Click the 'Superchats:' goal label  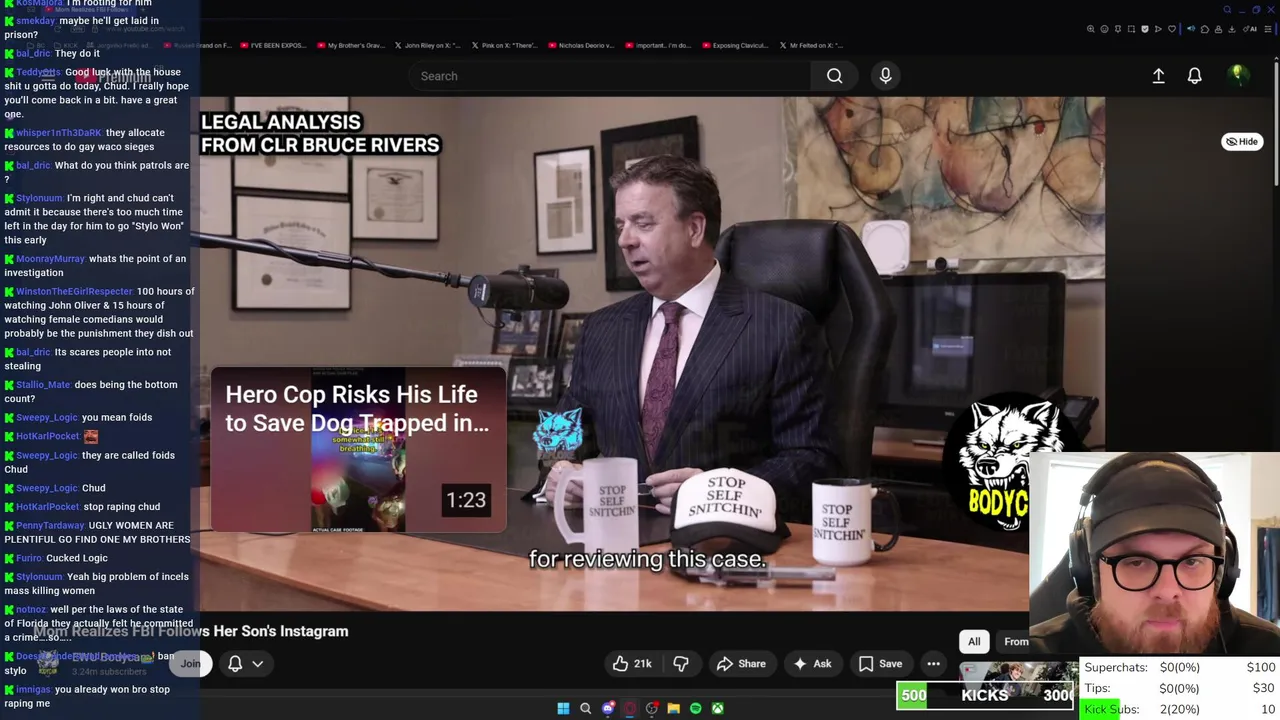[x=1116, y=667]
